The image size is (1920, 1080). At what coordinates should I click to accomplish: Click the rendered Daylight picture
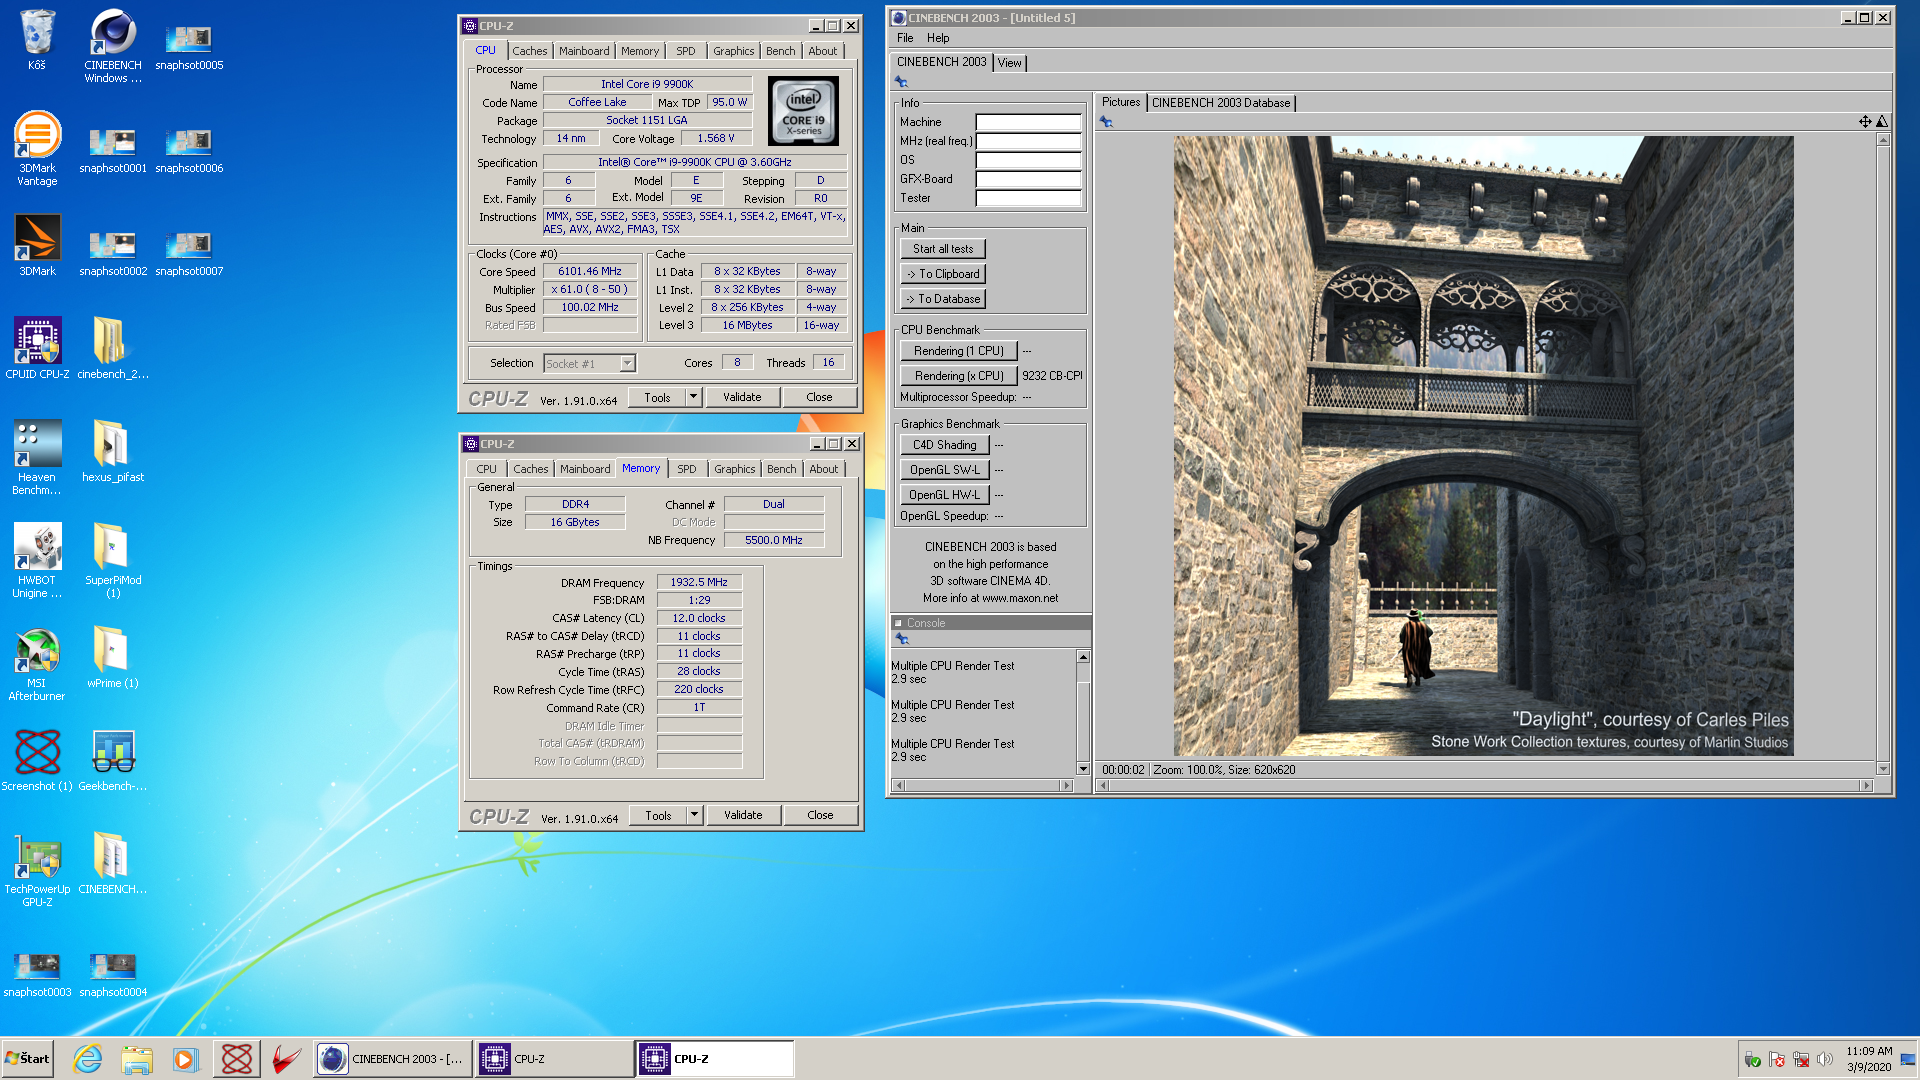point(1483,446)
